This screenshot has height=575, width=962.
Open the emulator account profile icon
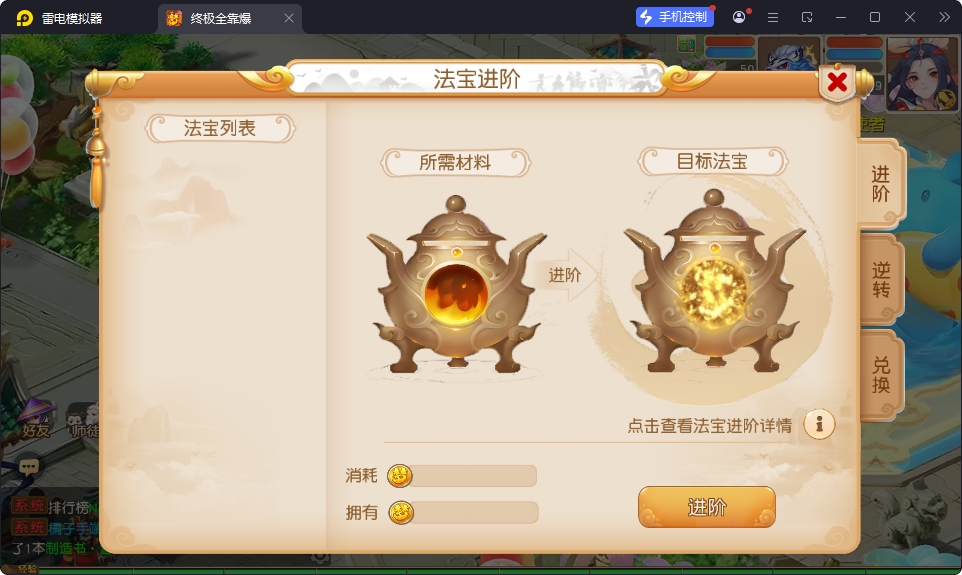coord(739,17)
